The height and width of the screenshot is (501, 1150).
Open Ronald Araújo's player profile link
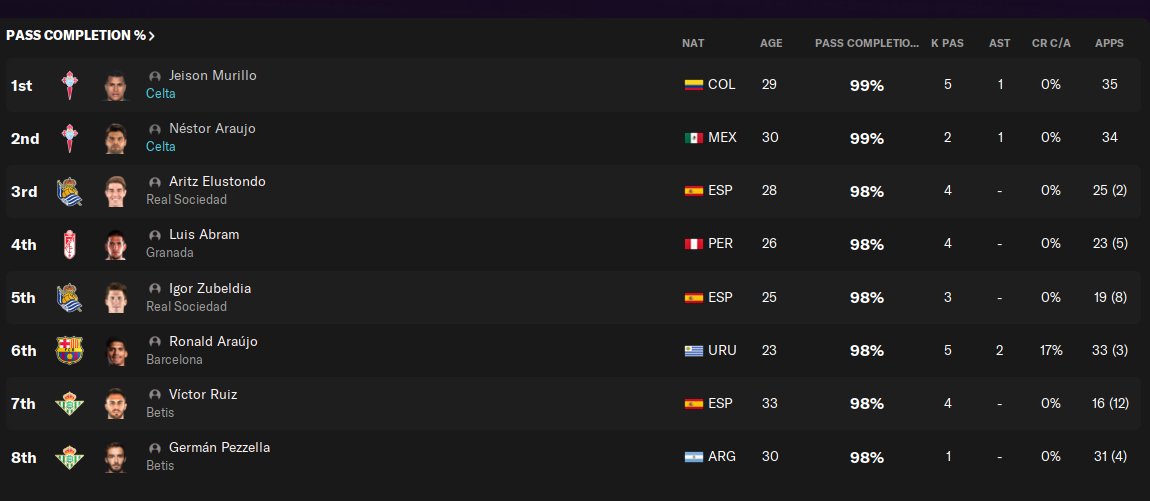213,341
